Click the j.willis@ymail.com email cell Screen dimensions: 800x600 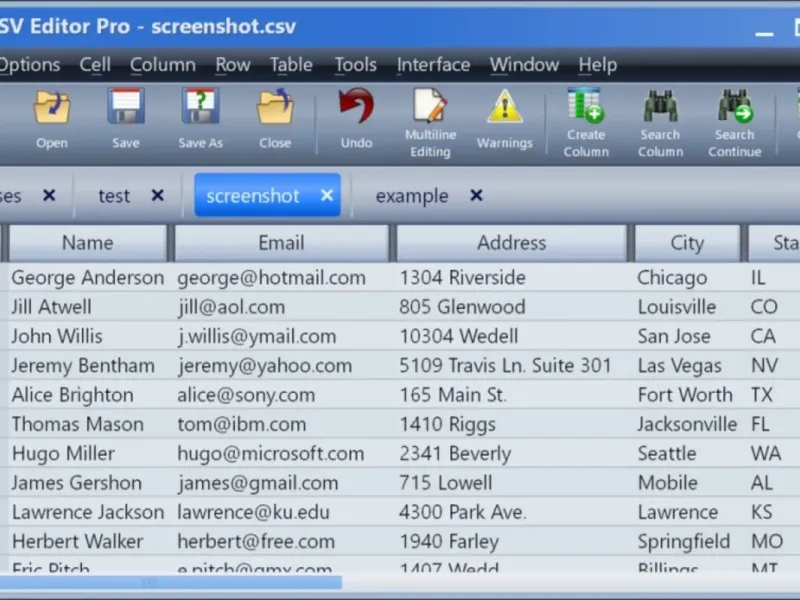tap(284, 336)
